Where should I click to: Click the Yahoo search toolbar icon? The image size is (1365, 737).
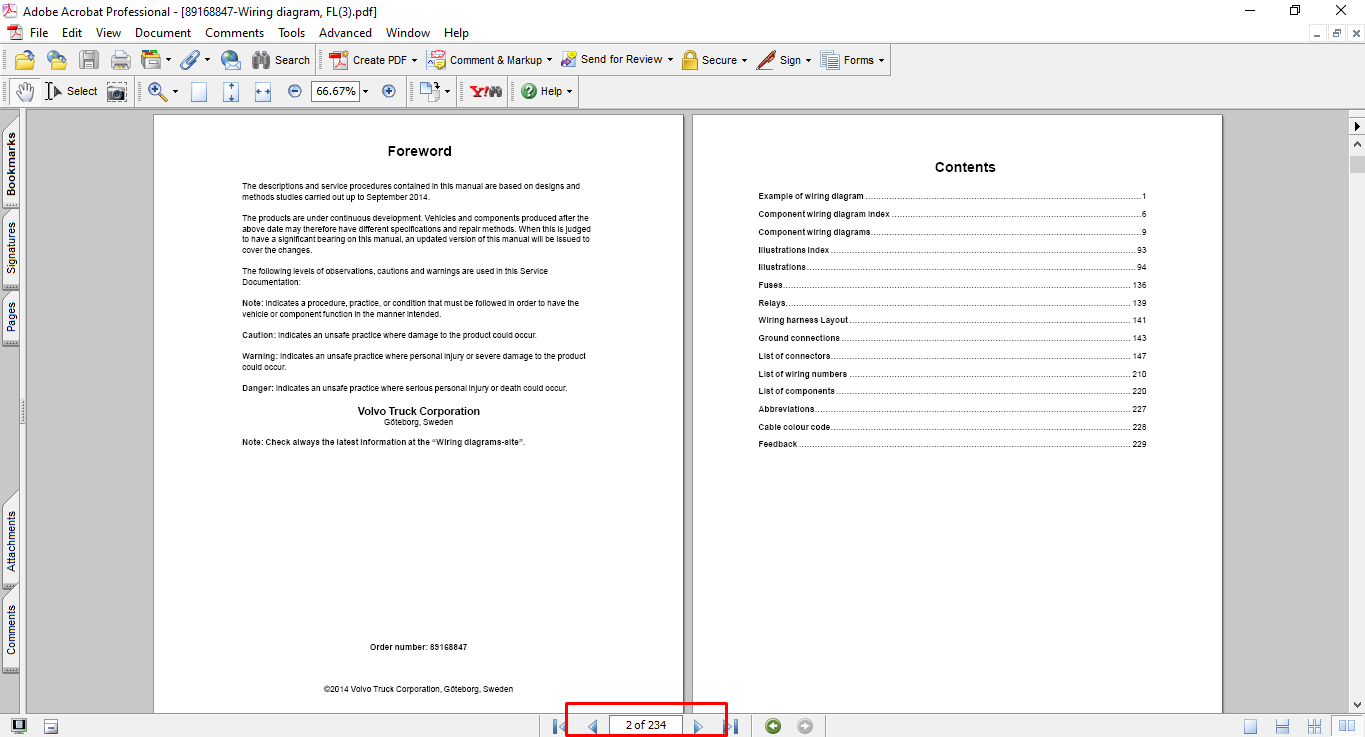click(486, 91)
